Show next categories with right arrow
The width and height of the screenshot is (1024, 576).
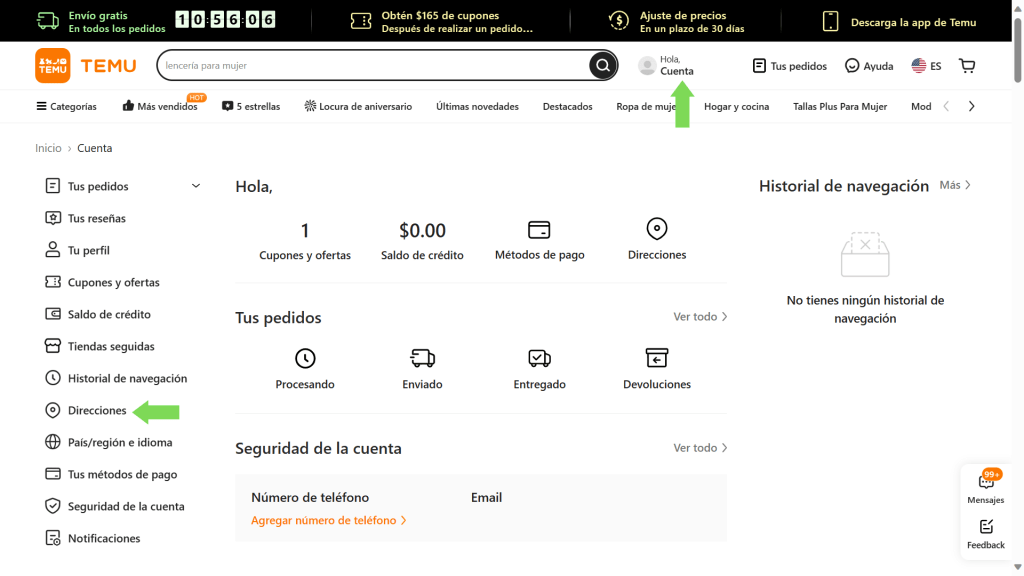tap(971, 106)
